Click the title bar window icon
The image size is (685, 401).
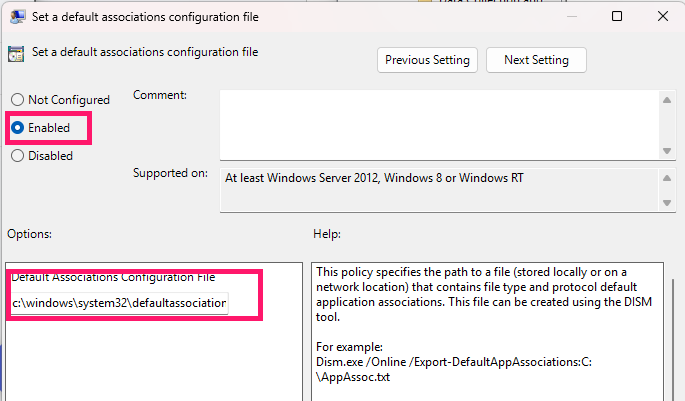[17, 17]
